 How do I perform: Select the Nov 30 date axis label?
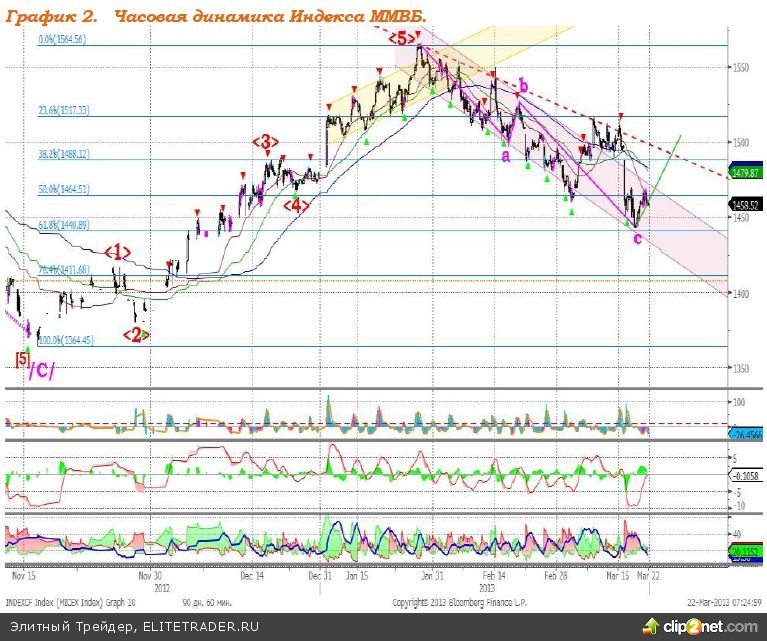[x=148, y=577]
